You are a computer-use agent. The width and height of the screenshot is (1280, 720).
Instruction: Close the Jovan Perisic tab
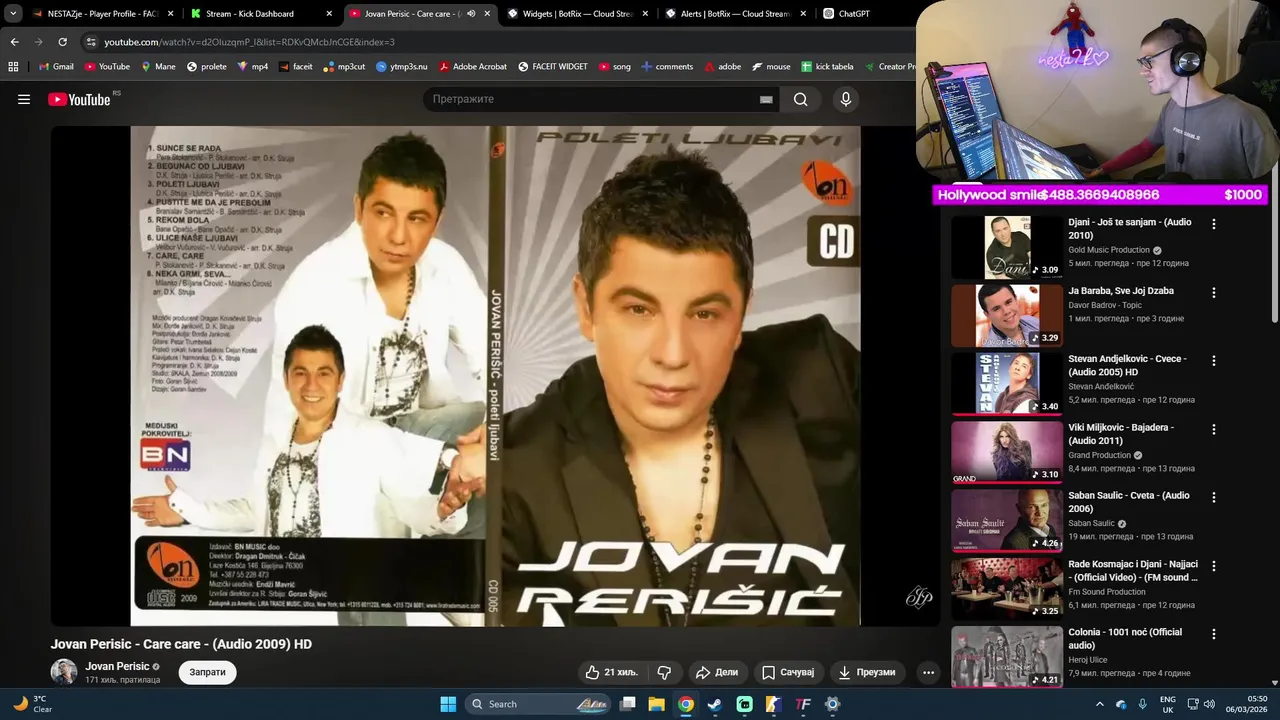[488, 14]
